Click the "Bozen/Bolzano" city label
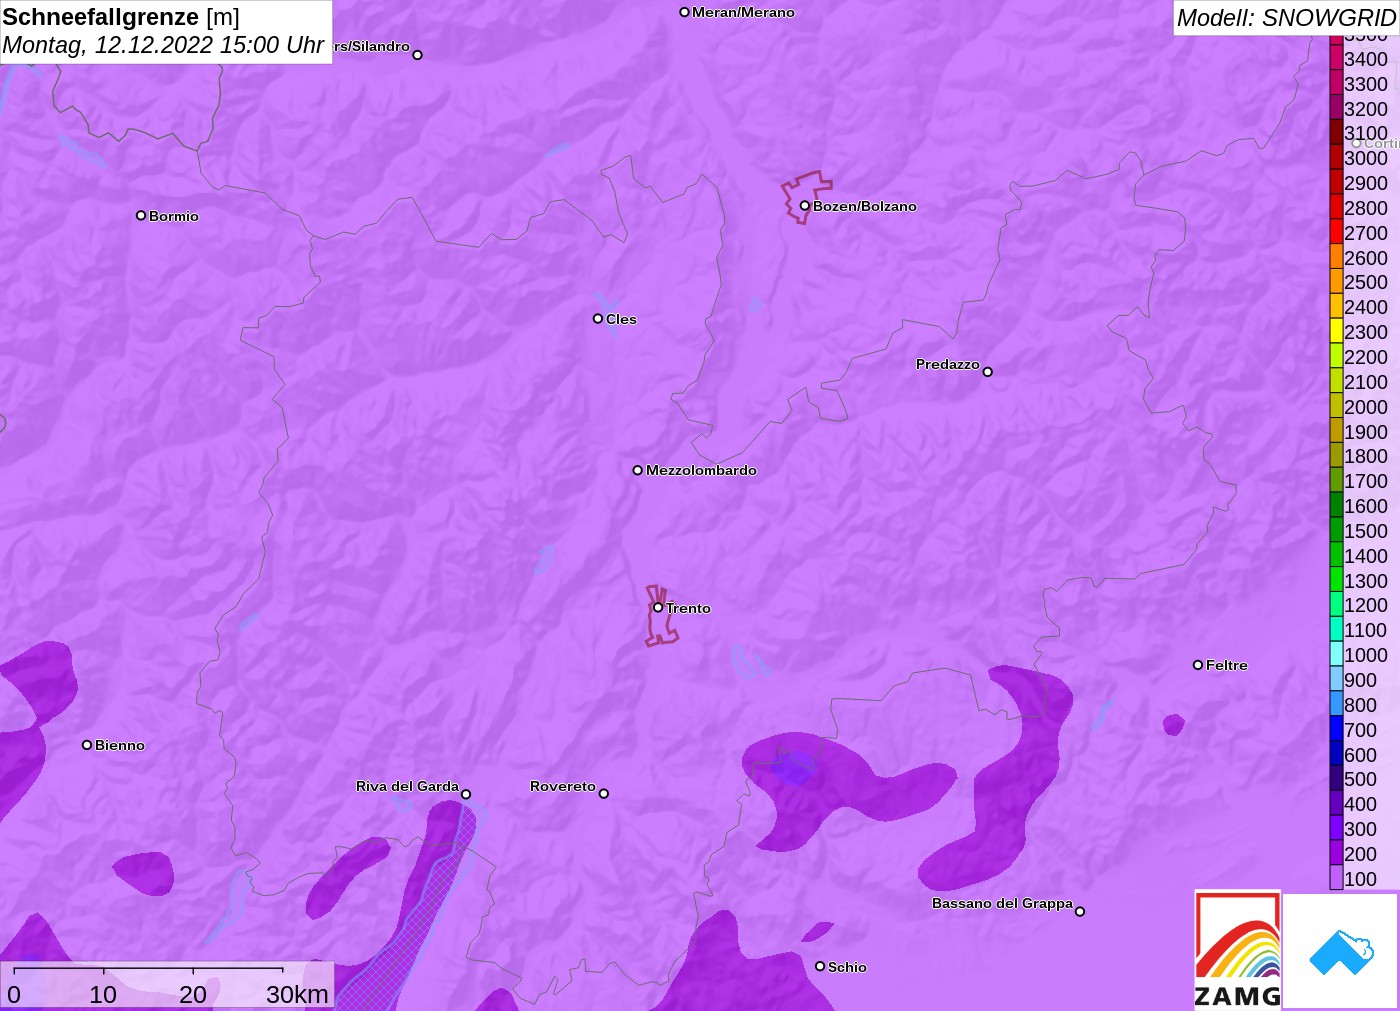 865,206
